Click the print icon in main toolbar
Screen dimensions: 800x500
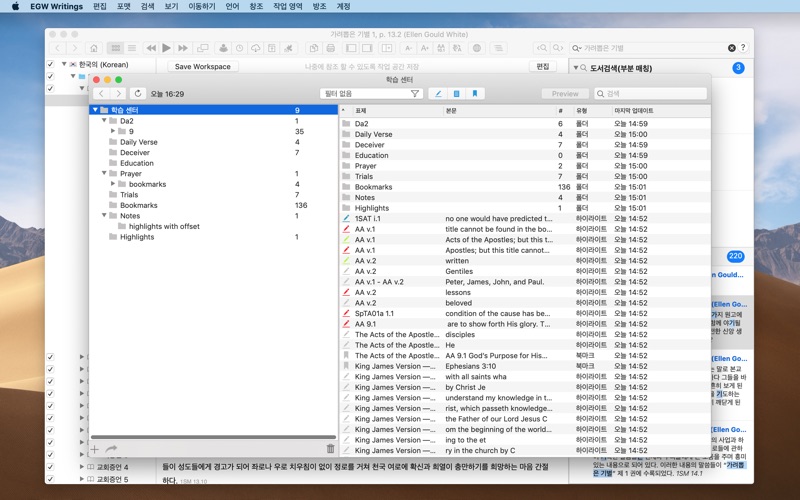point(331,48)
